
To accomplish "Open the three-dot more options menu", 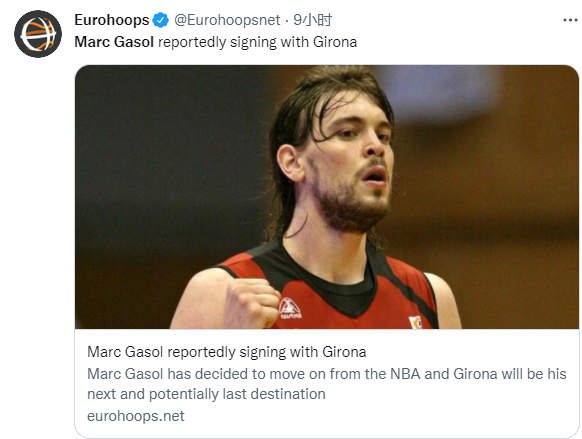I will 570,20.
